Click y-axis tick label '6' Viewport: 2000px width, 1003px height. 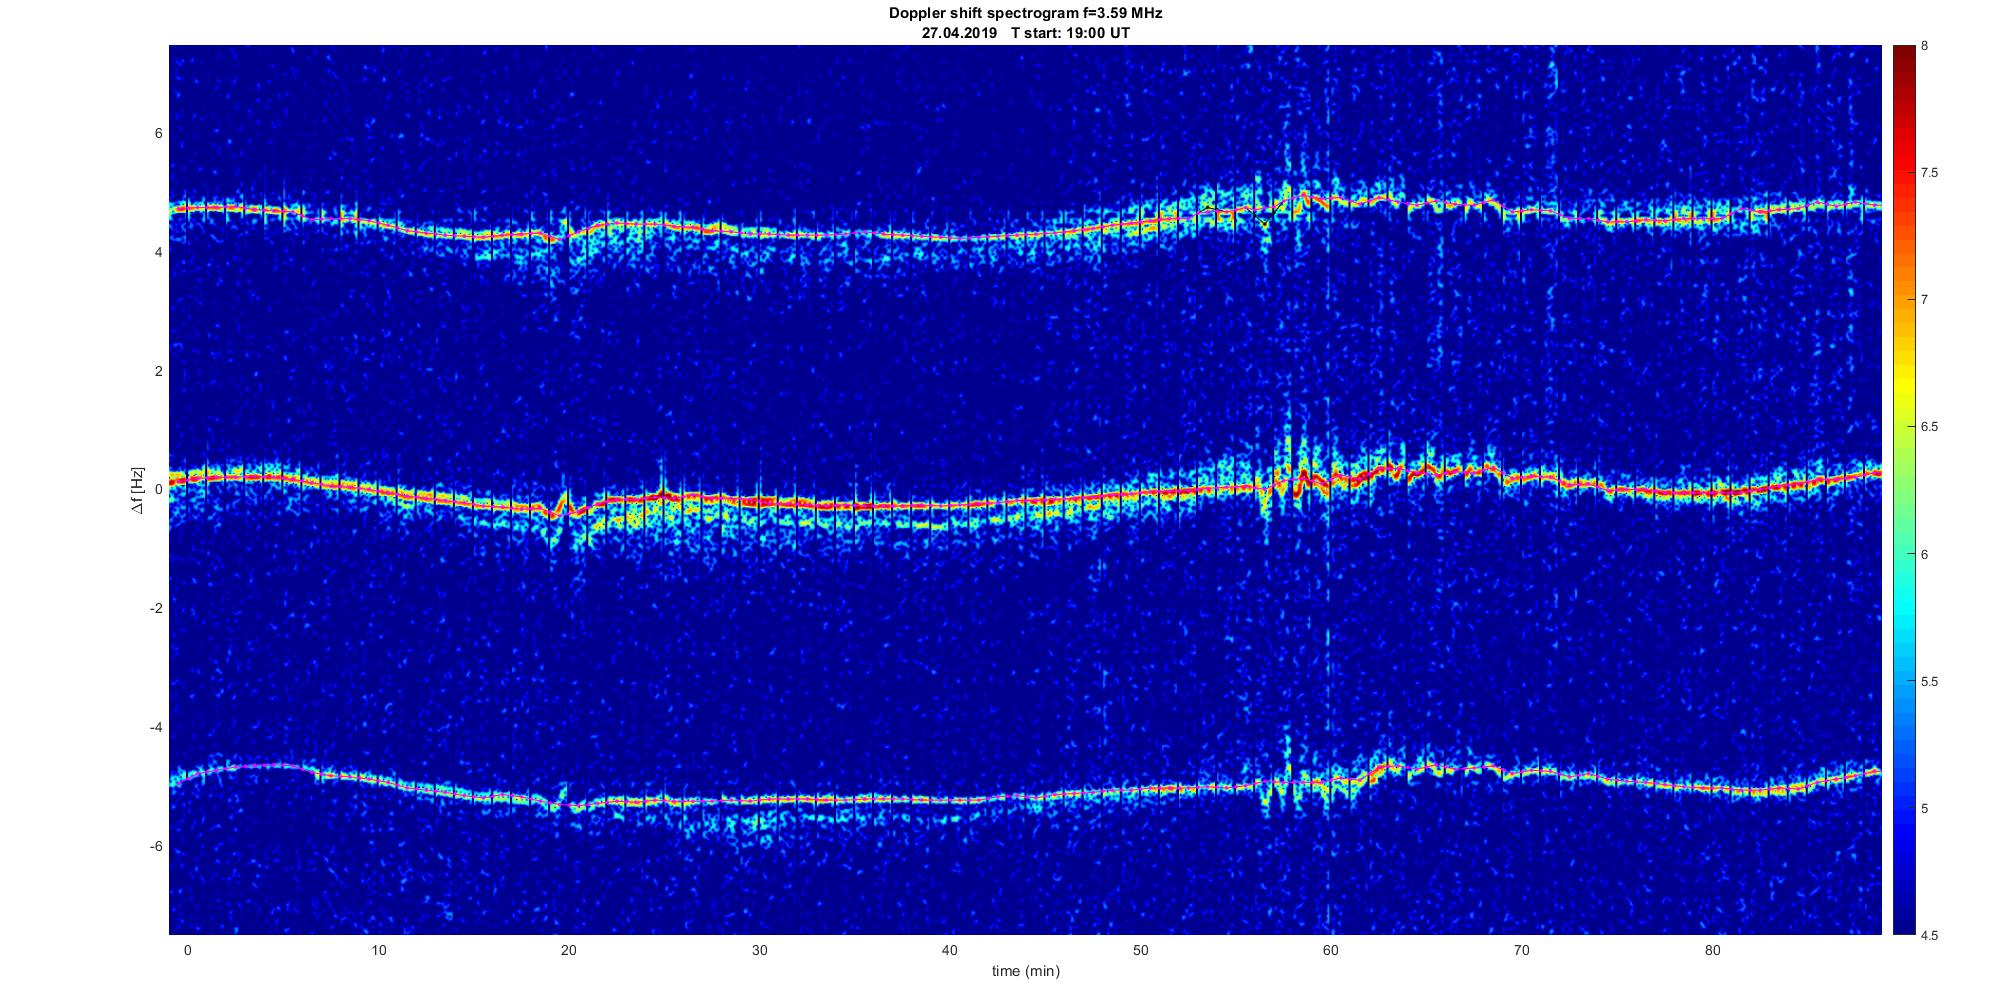(159, 134)
